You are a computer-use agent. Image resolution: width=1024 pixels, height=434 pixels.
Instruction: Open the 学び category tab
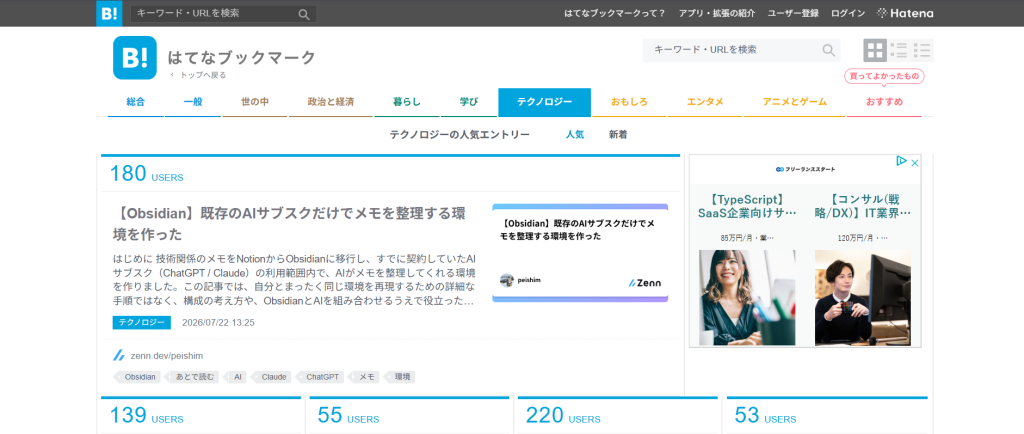(x=469, y=102)
